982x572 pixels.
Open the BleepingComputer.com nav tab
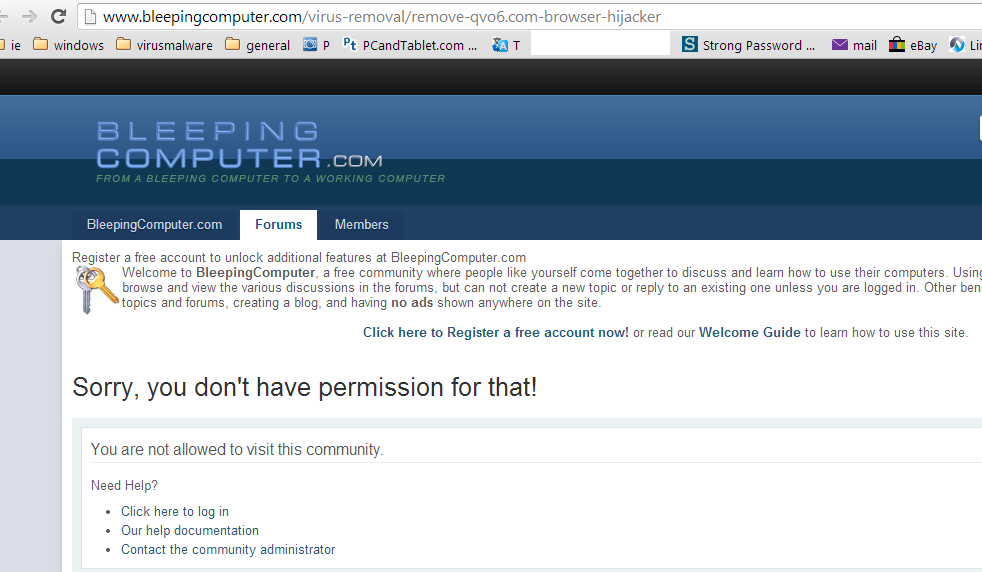coord(154,224)
